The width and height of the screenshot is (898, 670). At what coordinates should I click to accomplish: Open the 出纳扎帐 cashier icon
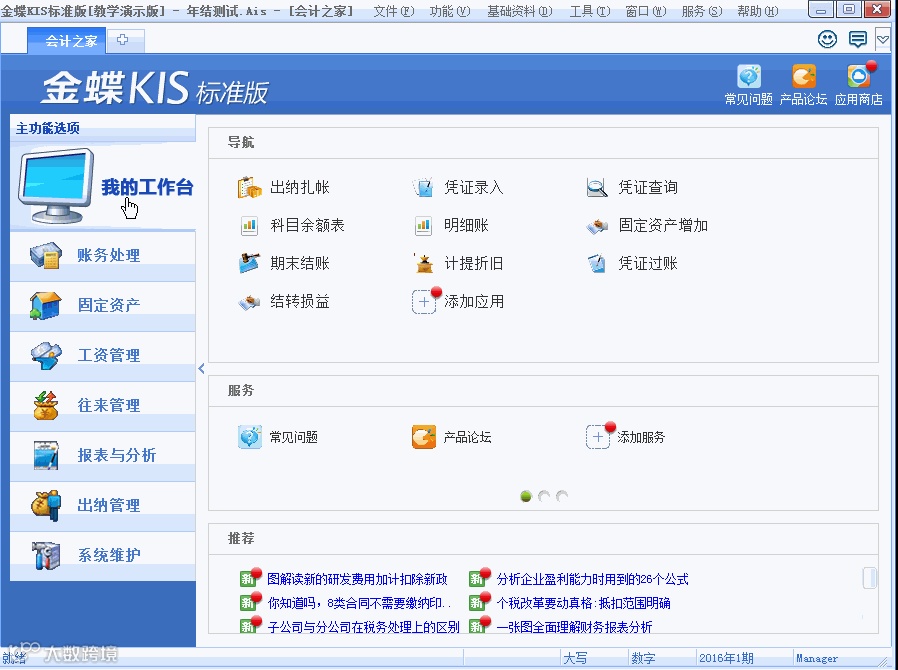click(250, 187)
